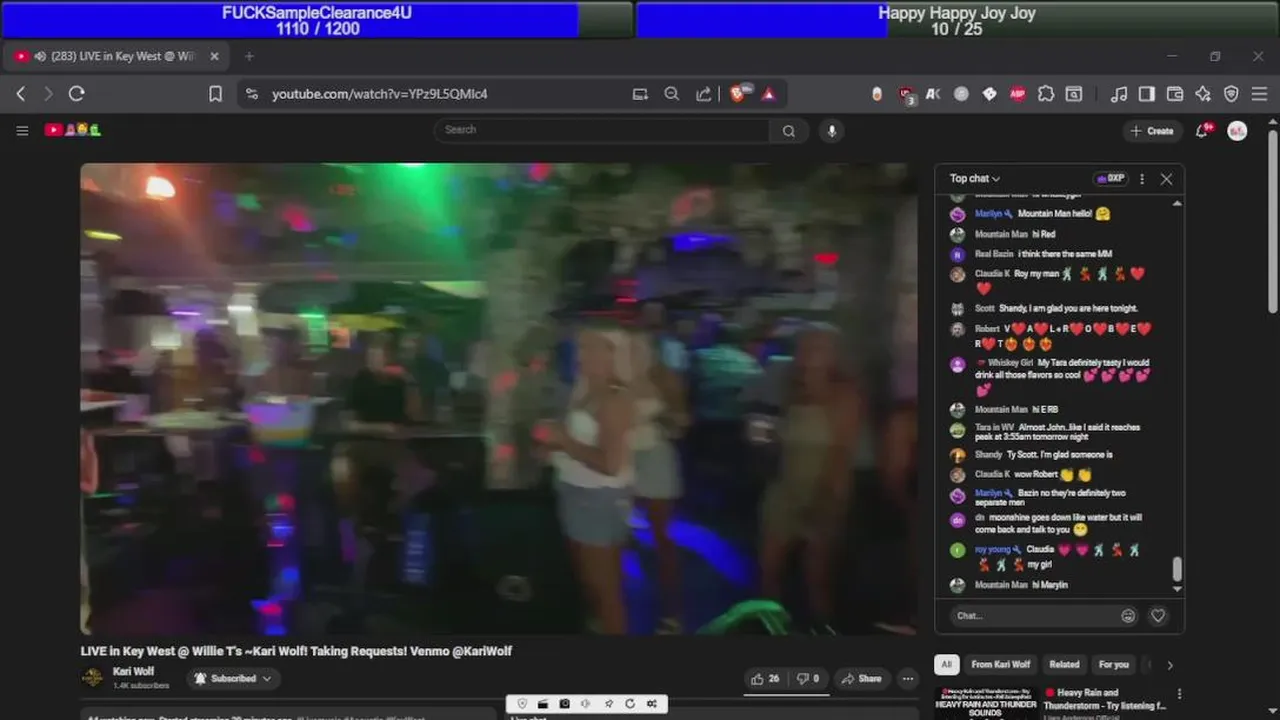Select the For you chip
The image size is (1280, 720).
coord(1113,665)
